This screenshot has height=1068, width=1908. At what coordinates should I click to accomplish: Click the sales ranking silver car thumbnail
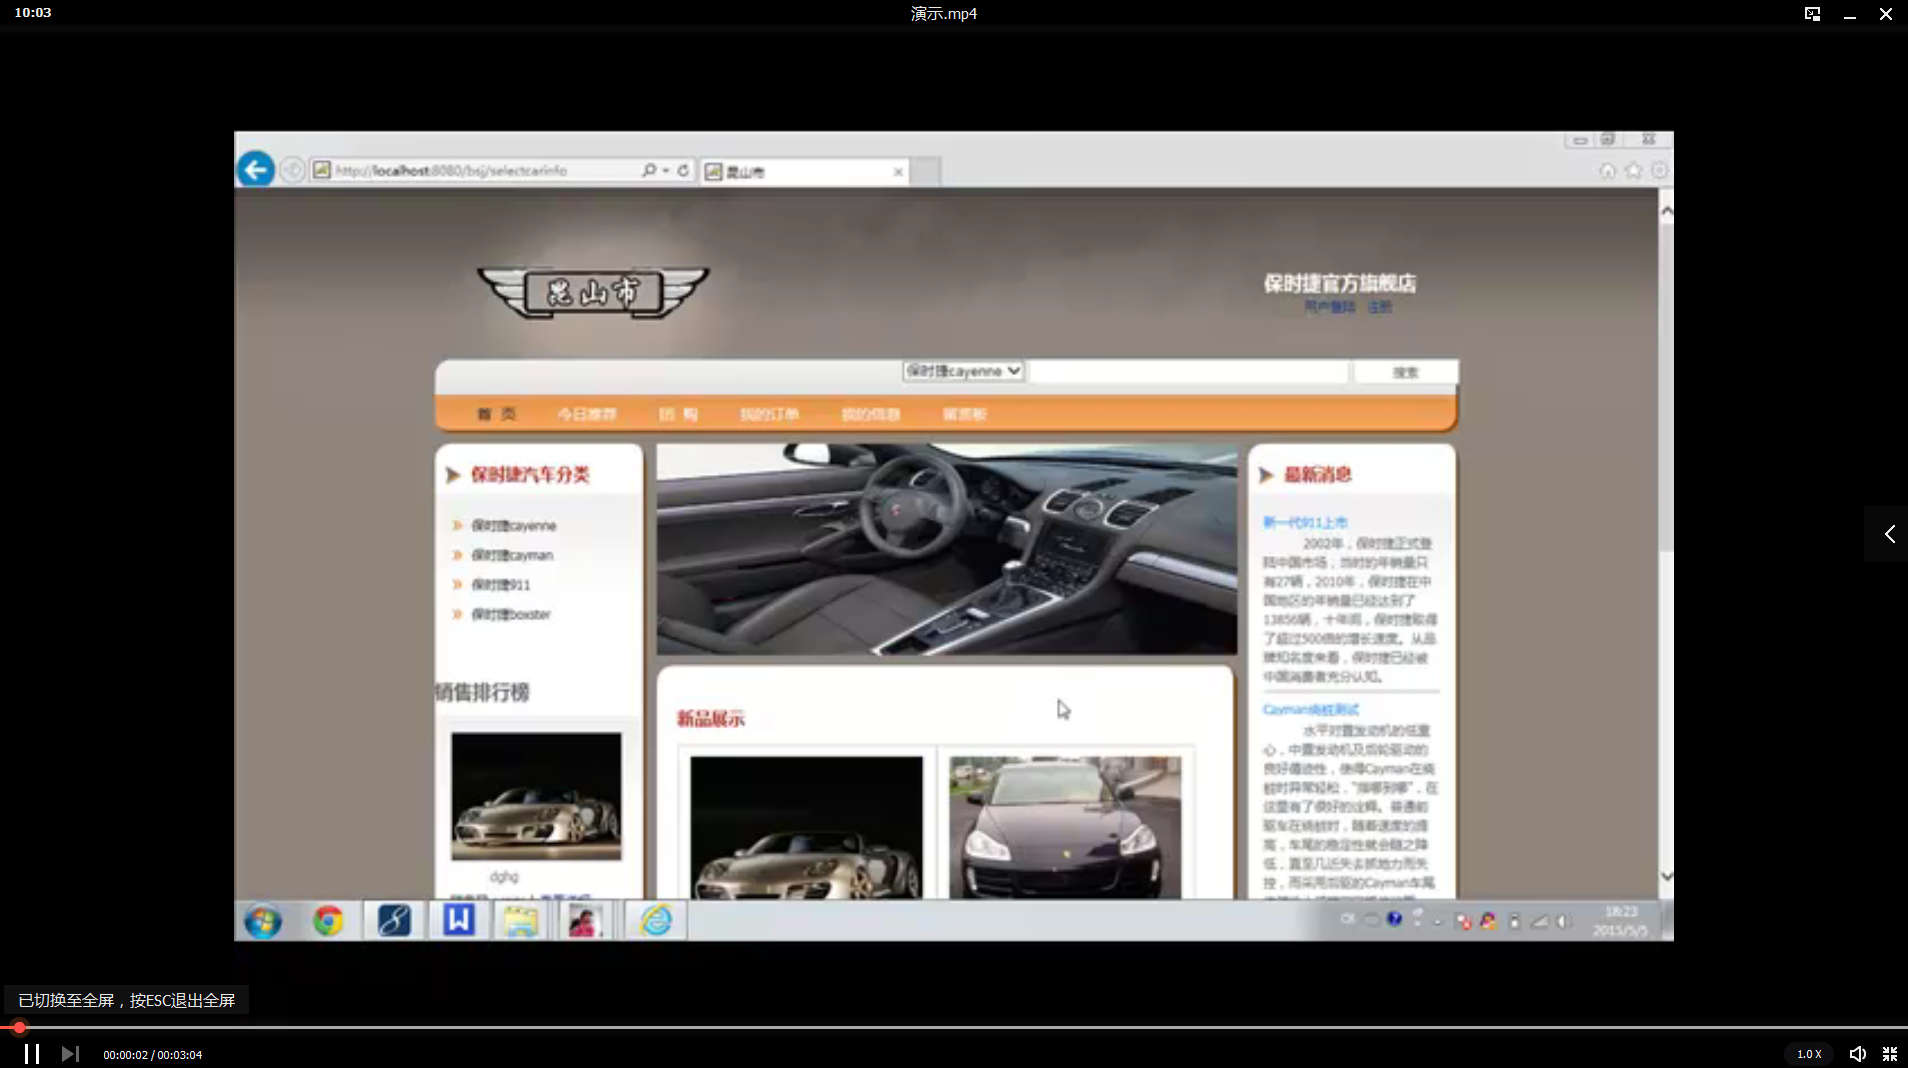coord(536,796)
